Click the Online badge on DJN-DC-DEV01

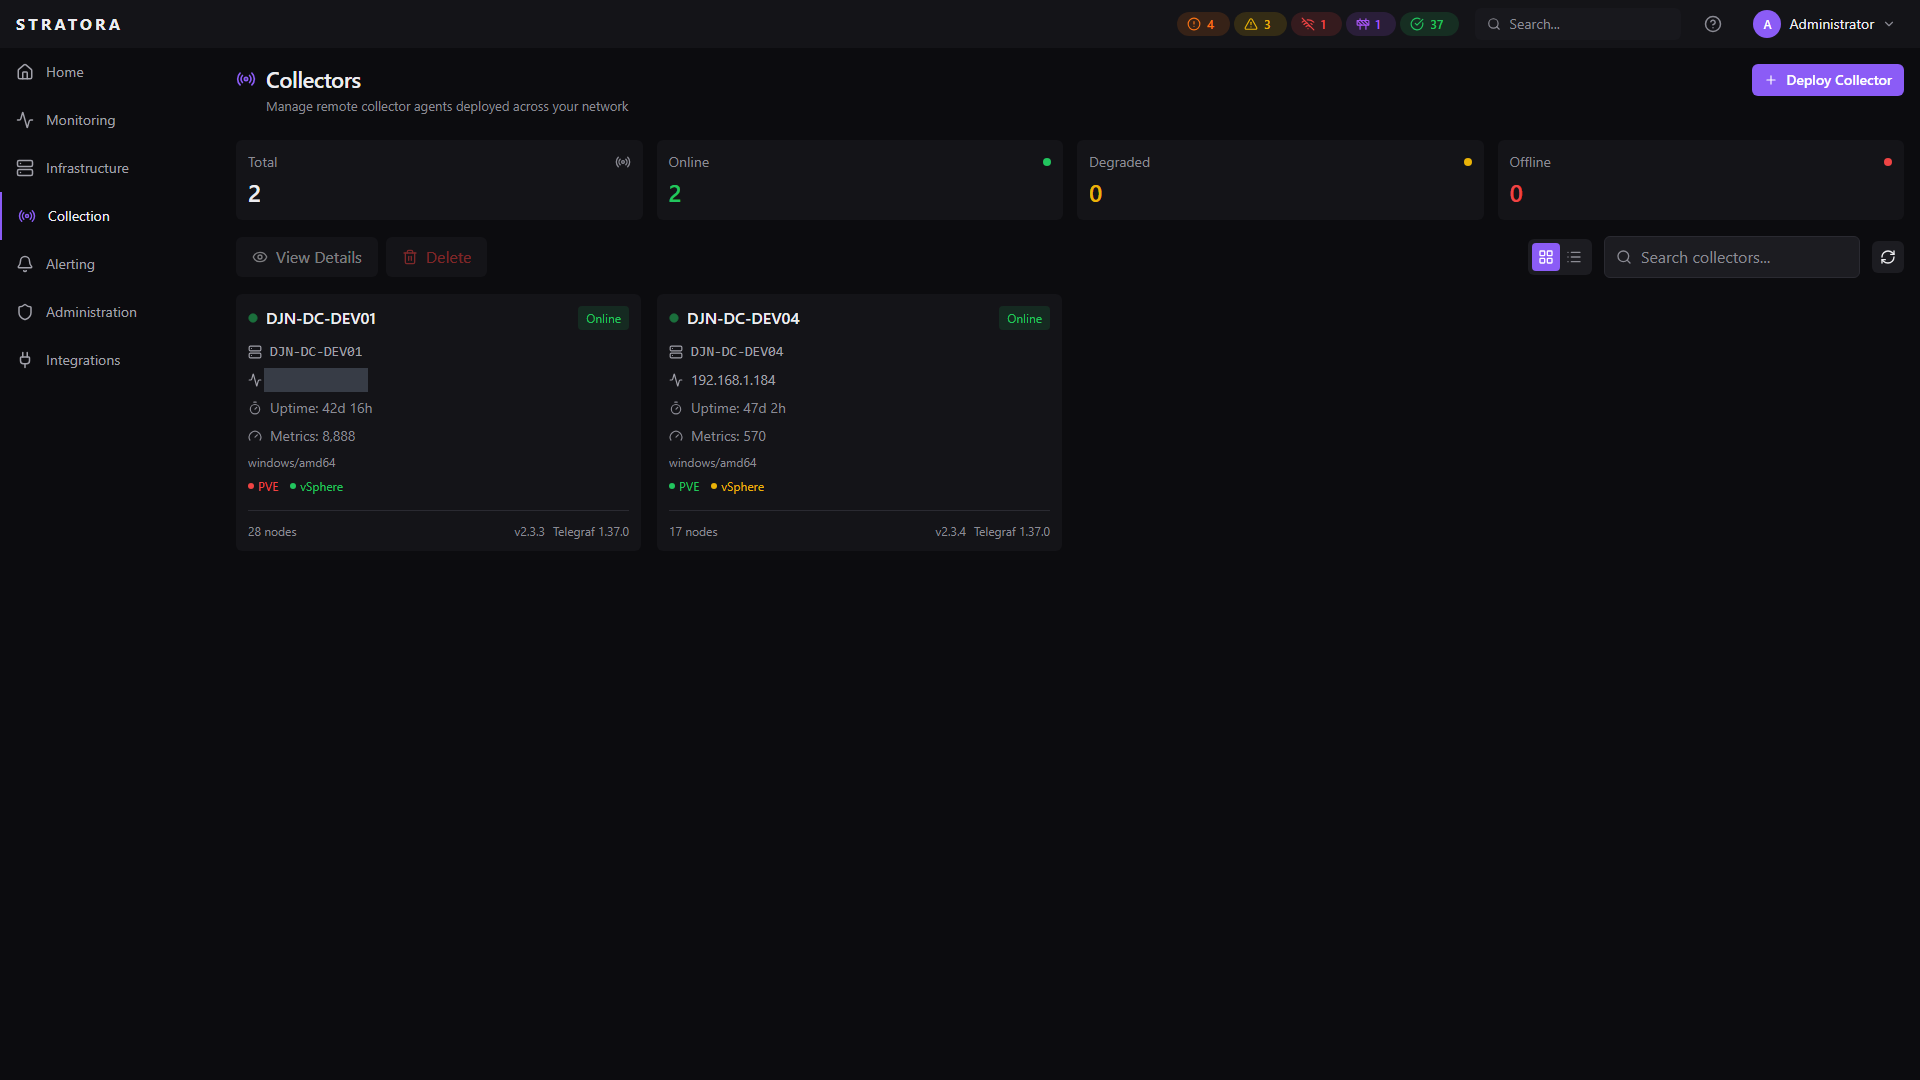point(603,318)
